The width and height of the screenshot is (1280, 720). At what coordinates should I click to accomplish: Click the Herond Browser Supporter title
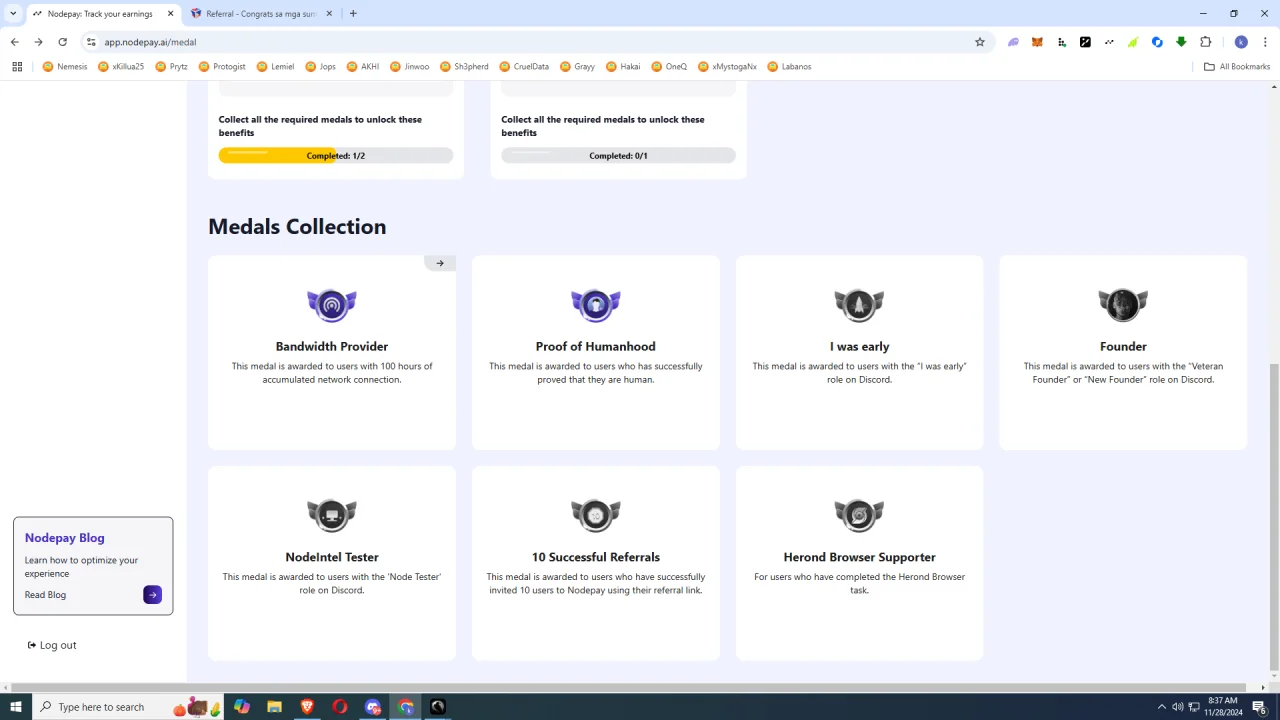(860, 557)
